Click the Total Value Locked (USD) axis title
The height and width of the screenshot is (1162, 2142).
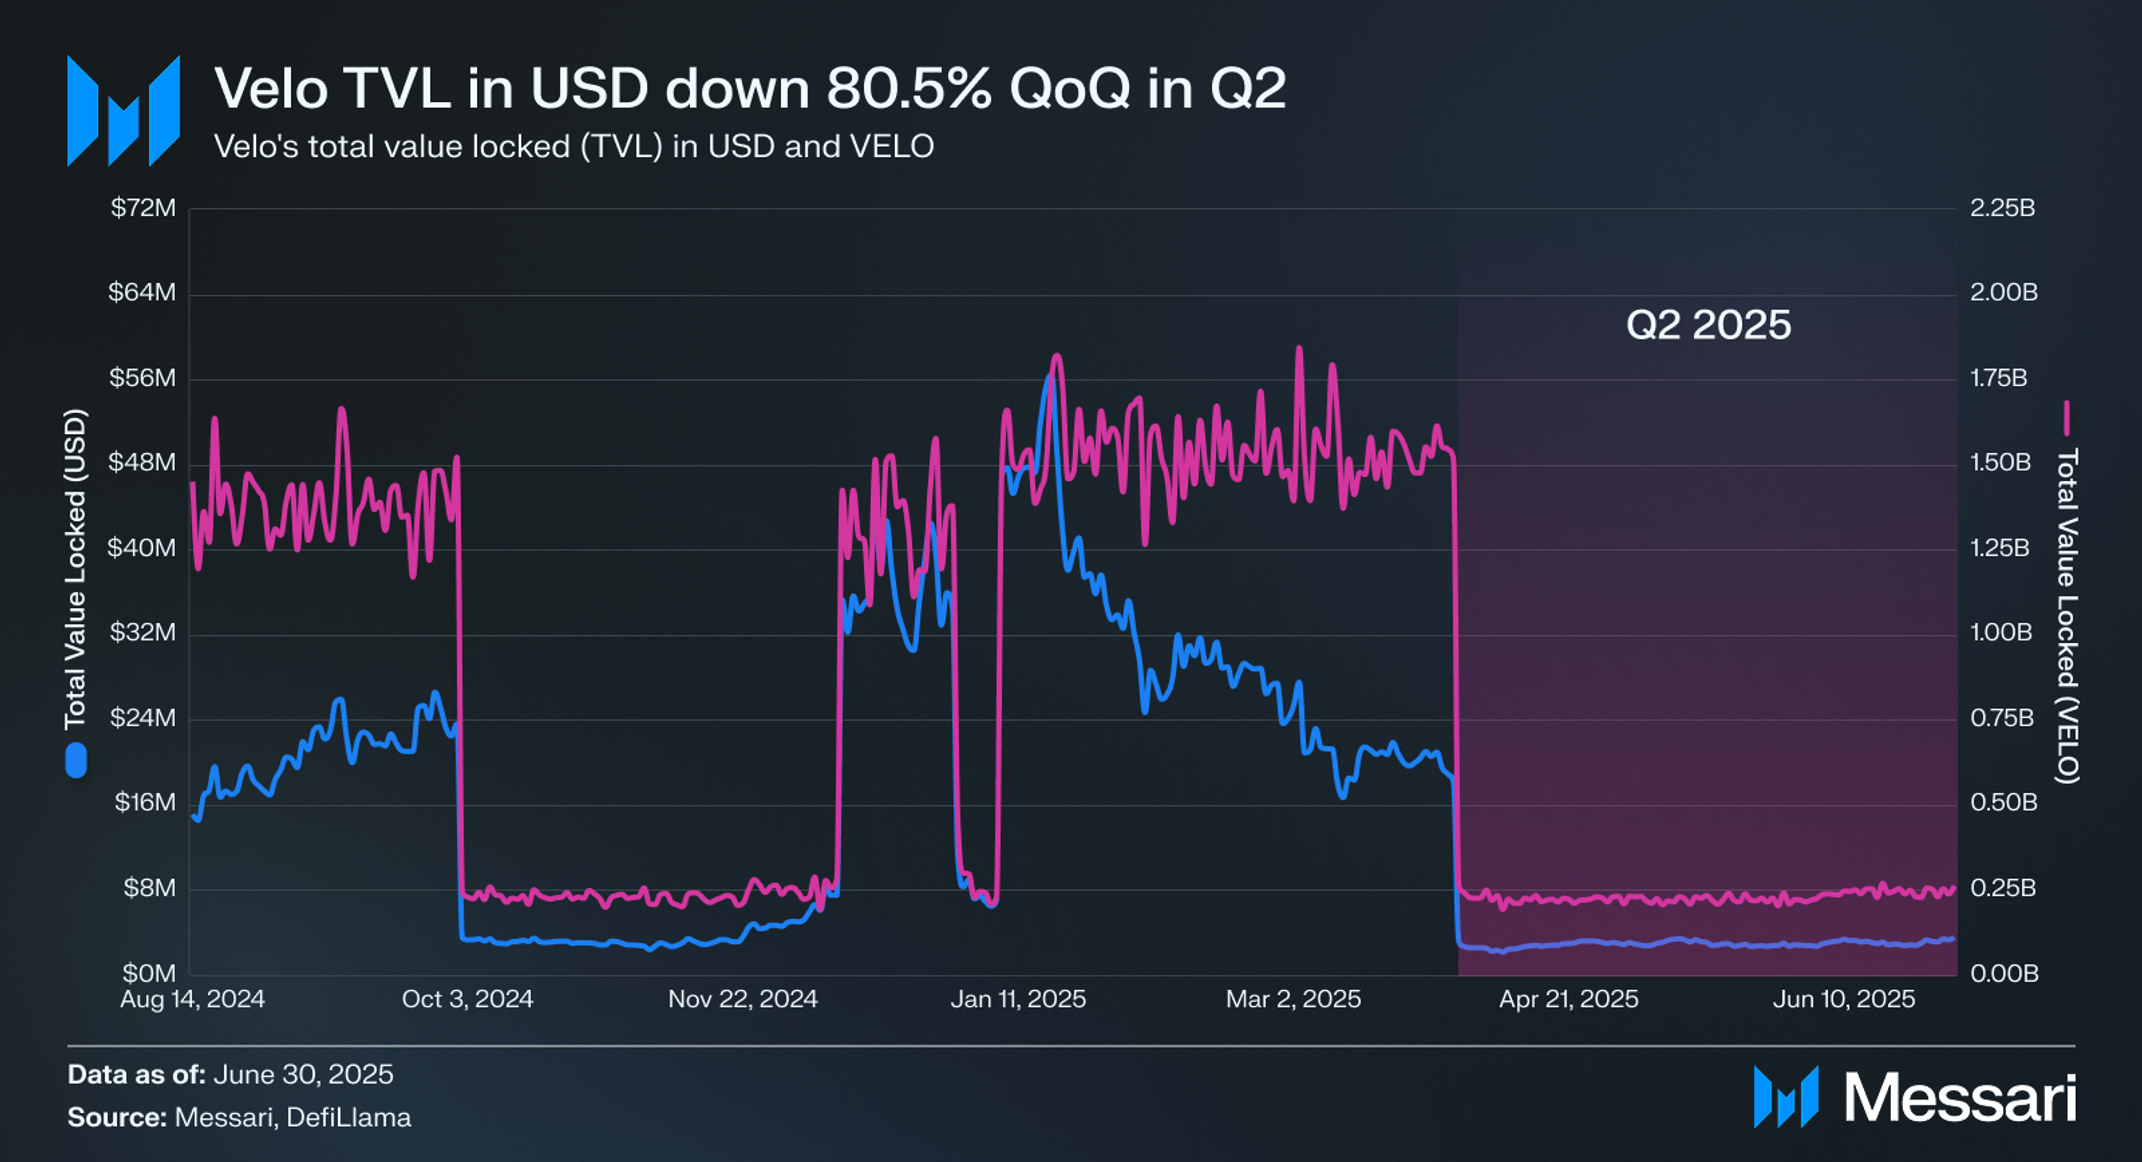pos(76,568)
